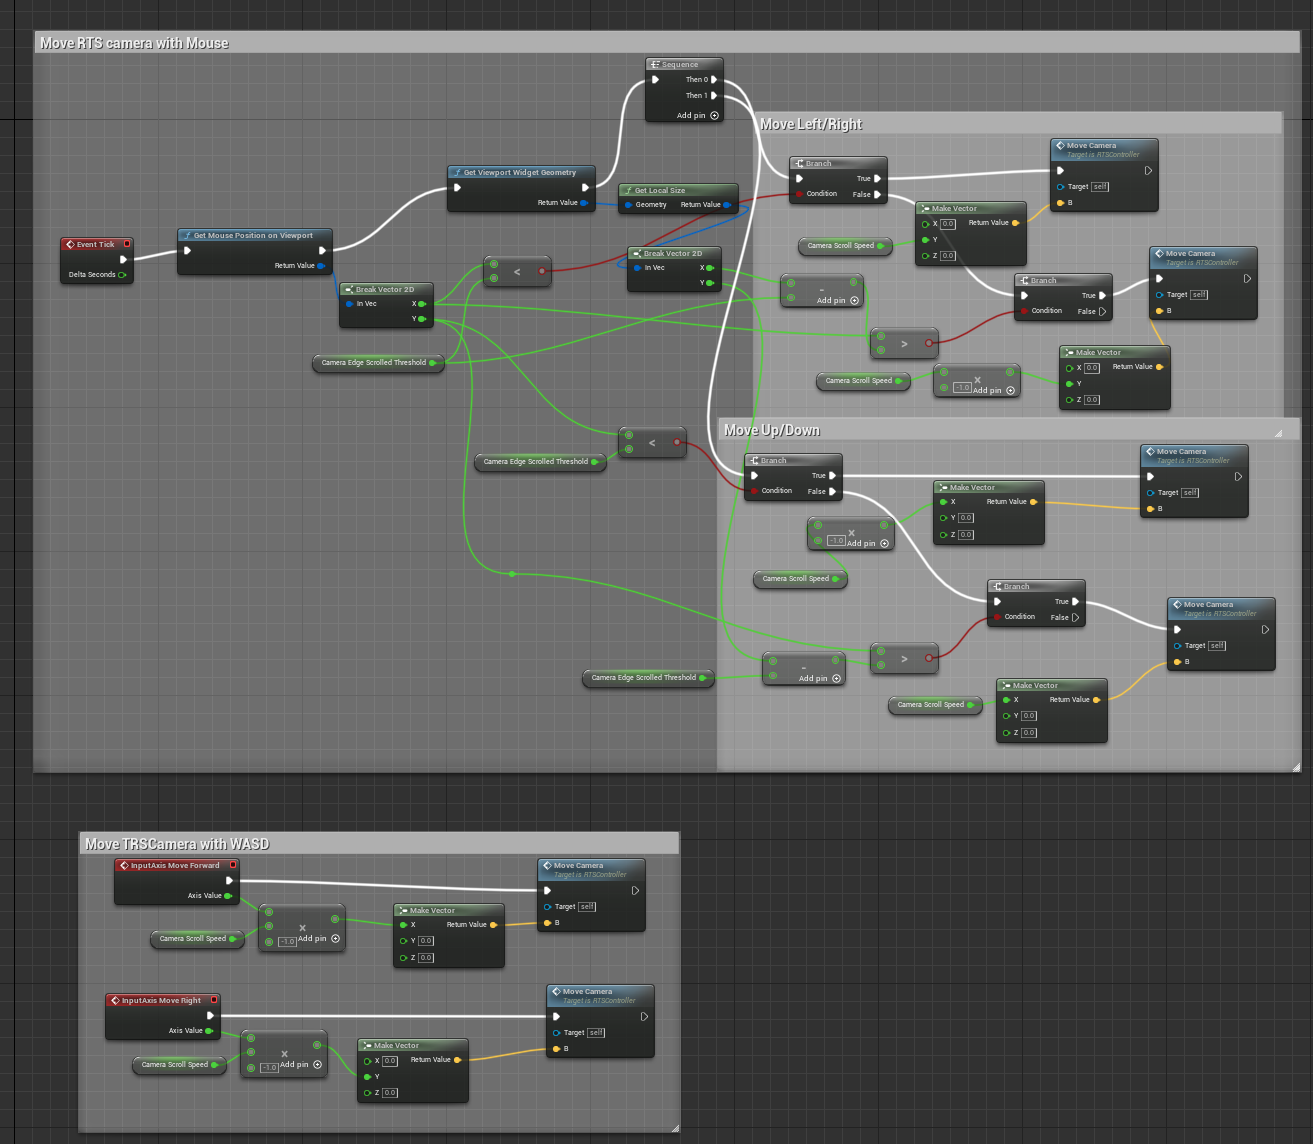
Task: Click InputAxis Move Right's execution output pin
Action: (x=210, y=1016)
